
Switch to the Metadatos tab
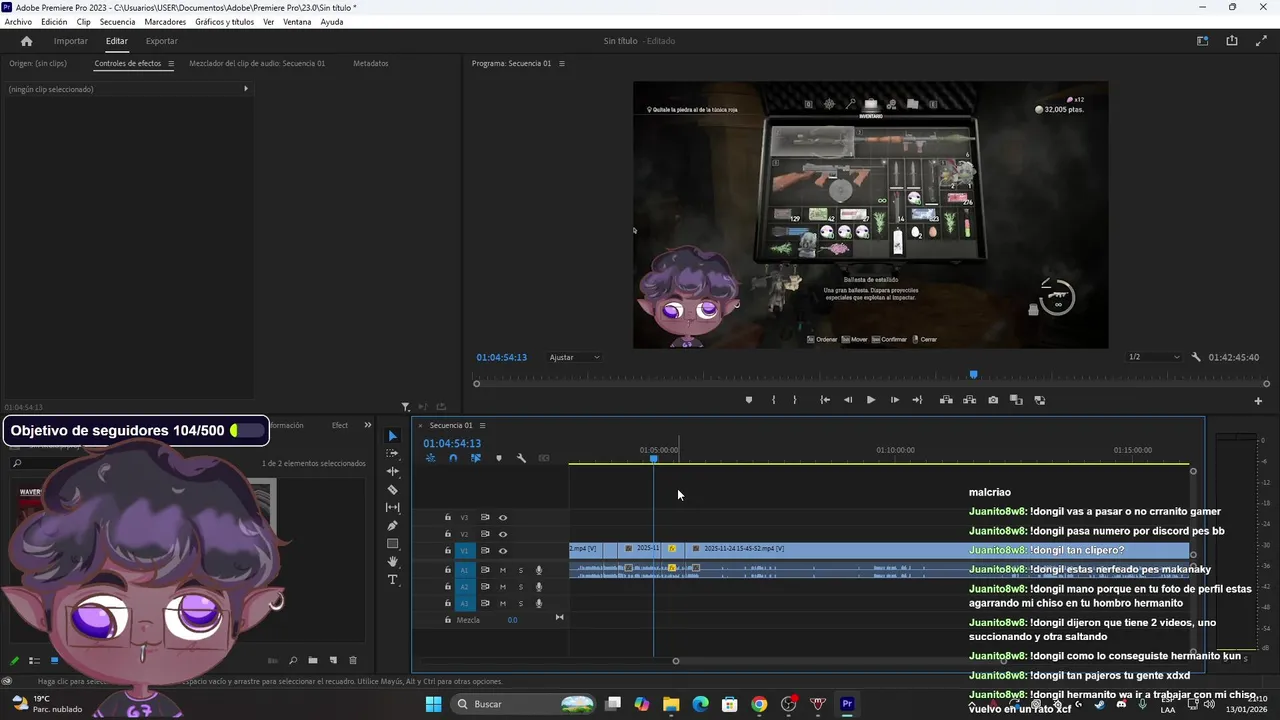click(x=371, y=63)
